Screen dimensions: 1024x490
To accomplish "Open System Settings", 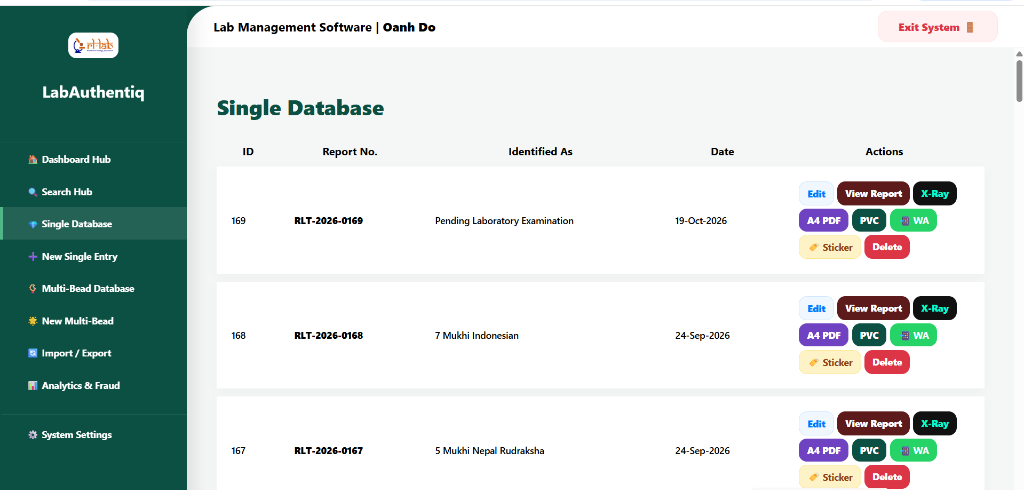I will tap(93, 434).
